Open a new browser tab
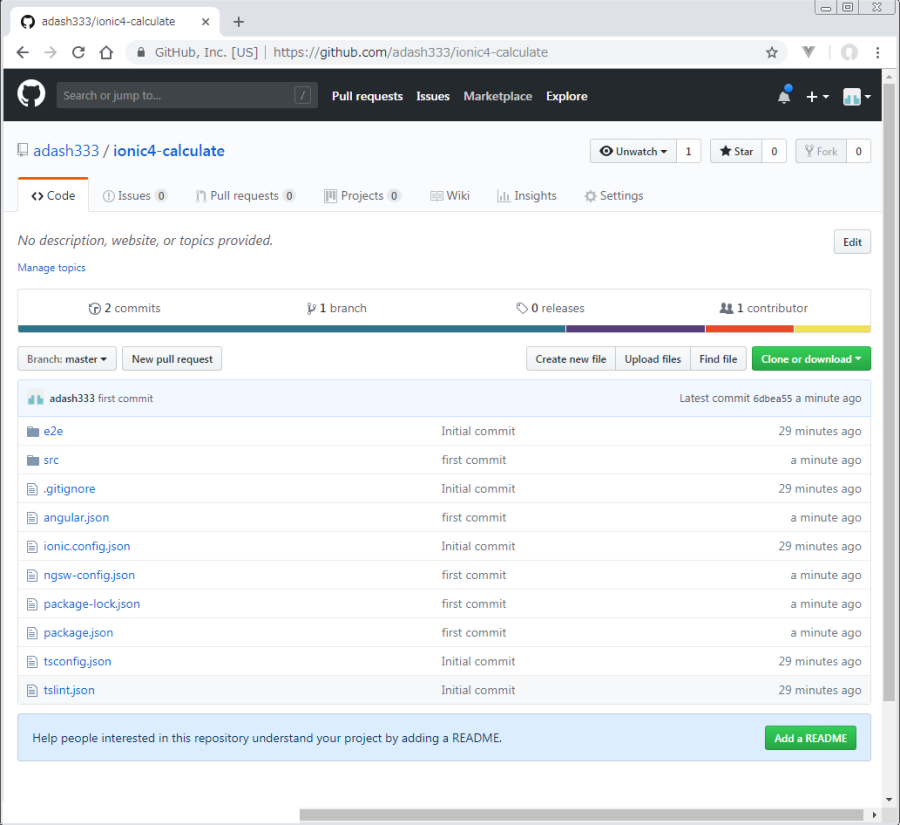Viewport: 900px width, 825px height. 238,21
